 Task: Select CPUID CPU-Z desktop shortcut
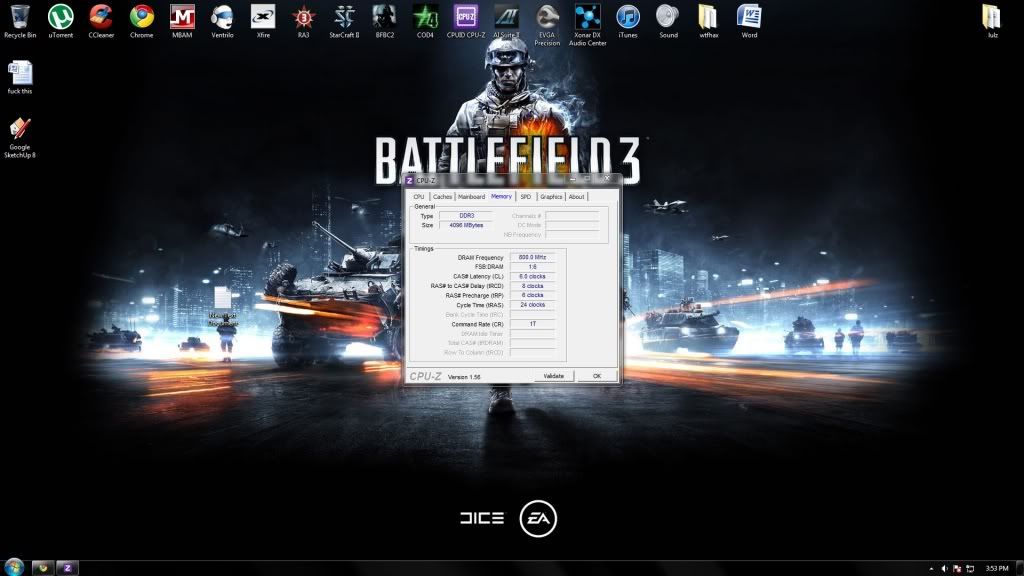[466, 21]
